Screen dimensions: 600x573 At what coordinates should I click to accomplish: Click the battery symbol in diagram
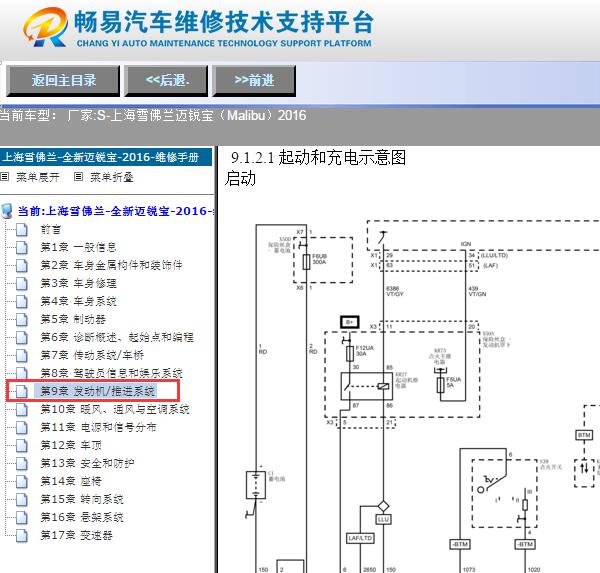point(256,485)
